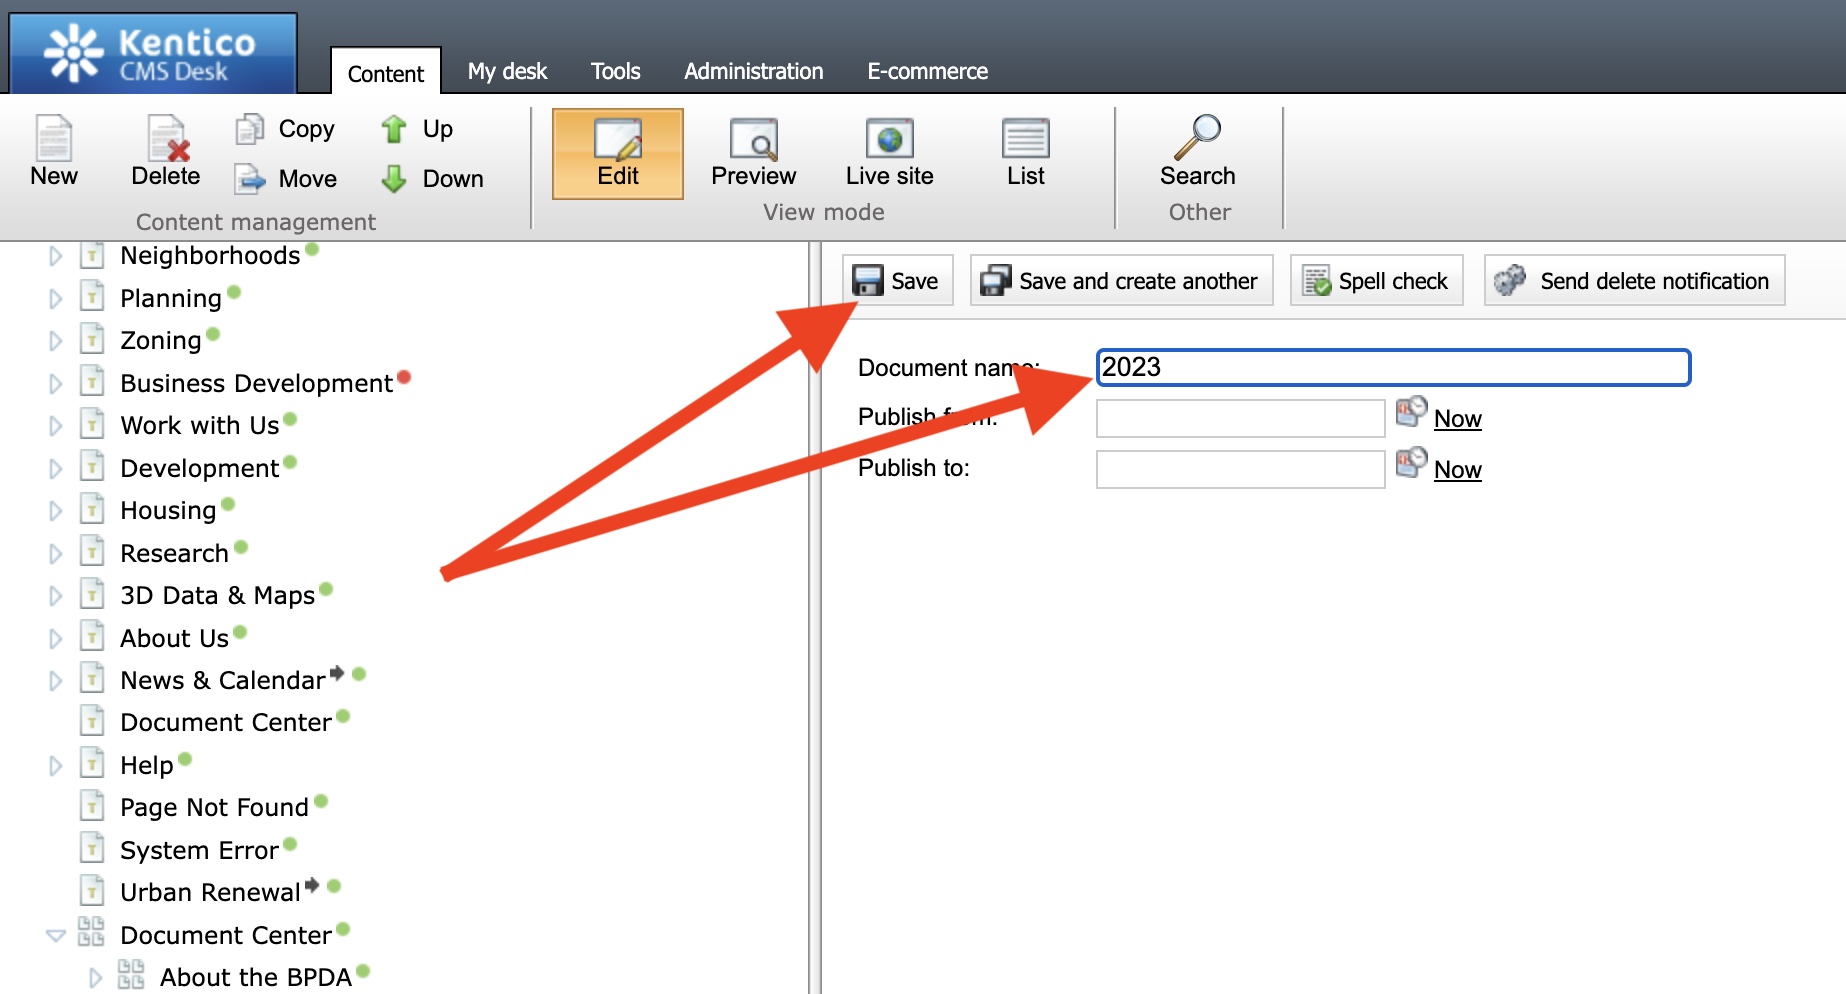
Task: Click the New document icon
Action: [x=54, y=139]
